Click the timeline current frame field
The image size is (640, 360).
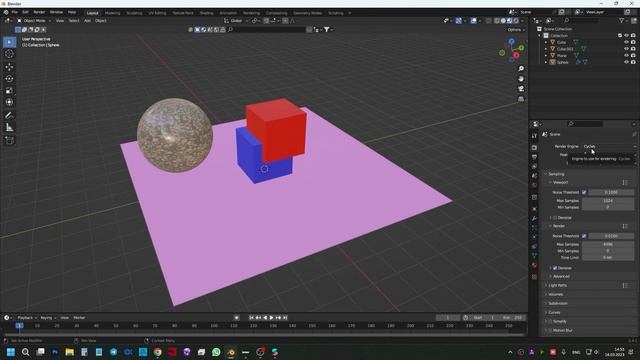[x=448, y=318]
